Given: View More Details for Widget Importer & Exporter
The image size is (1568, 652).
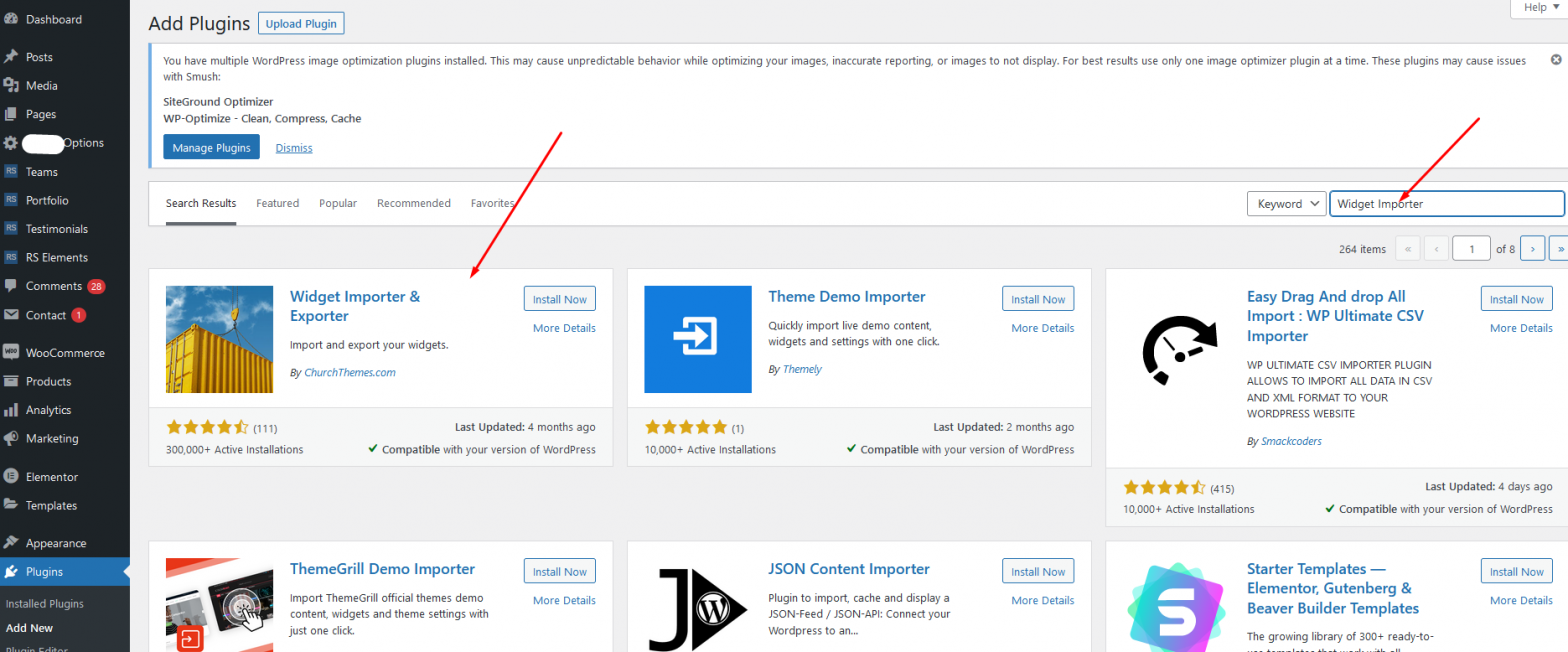Looking at the screenshot, I should 564,328.
